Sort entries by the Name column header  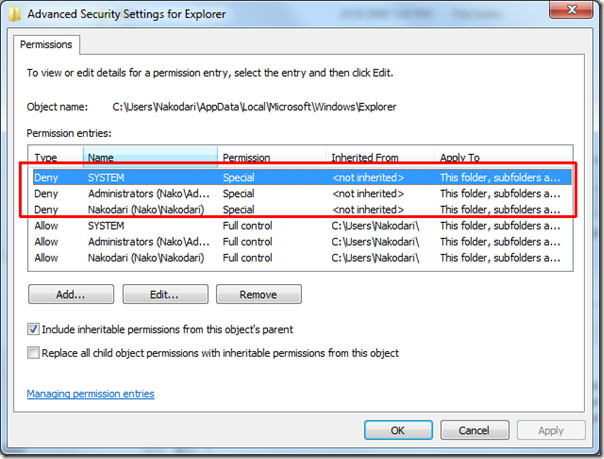click(150, 158)
